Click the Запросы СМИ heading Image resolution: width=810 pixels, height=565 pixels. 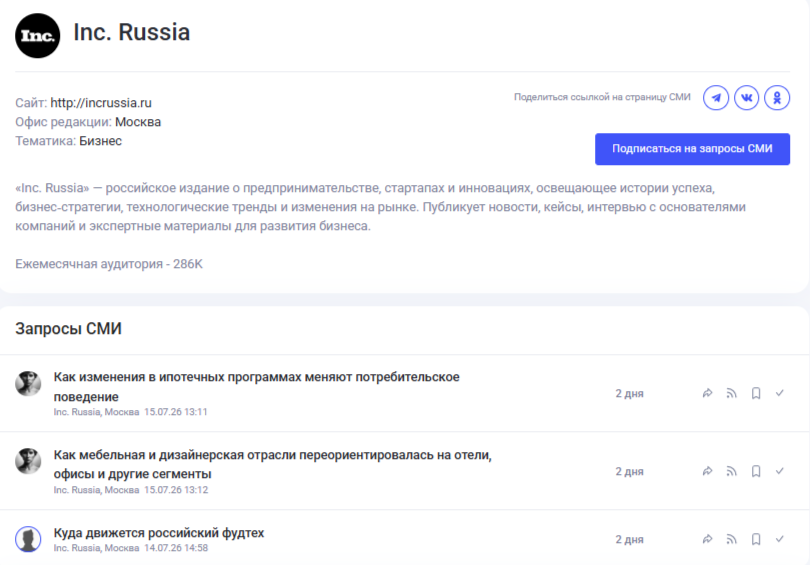click(68, 328)
